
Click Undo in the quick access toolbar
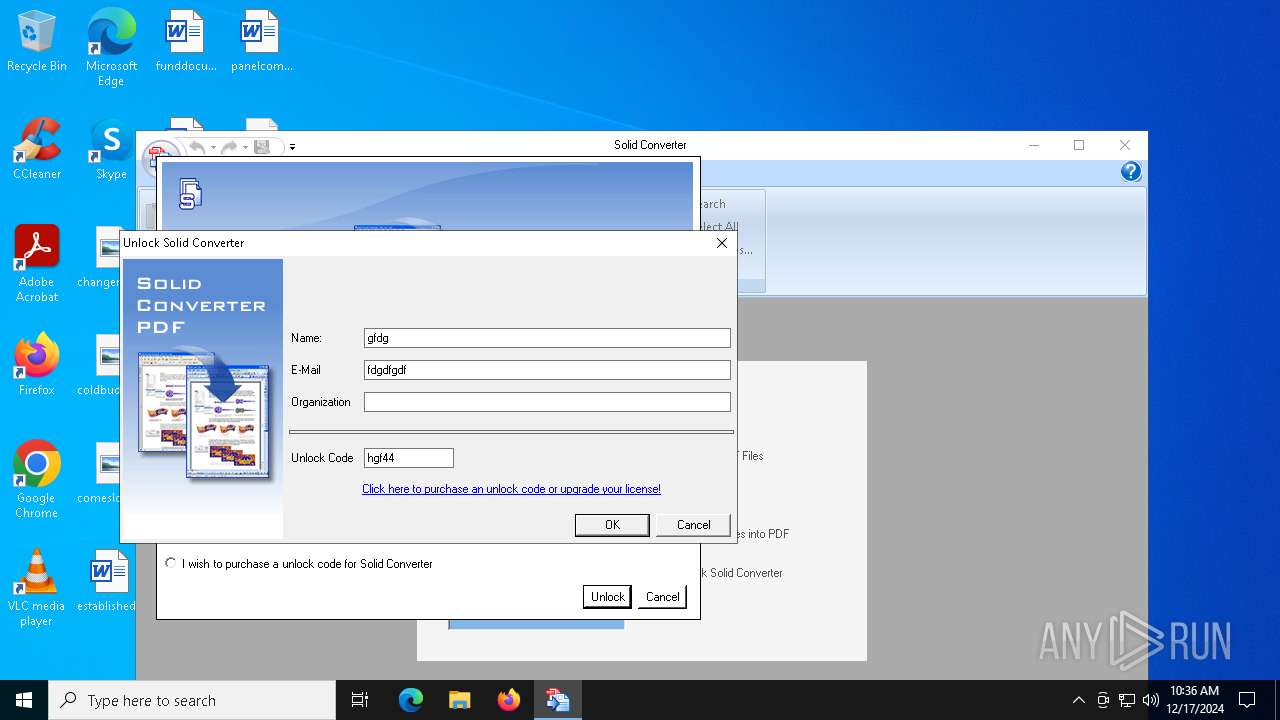click(x=197, y=147)
